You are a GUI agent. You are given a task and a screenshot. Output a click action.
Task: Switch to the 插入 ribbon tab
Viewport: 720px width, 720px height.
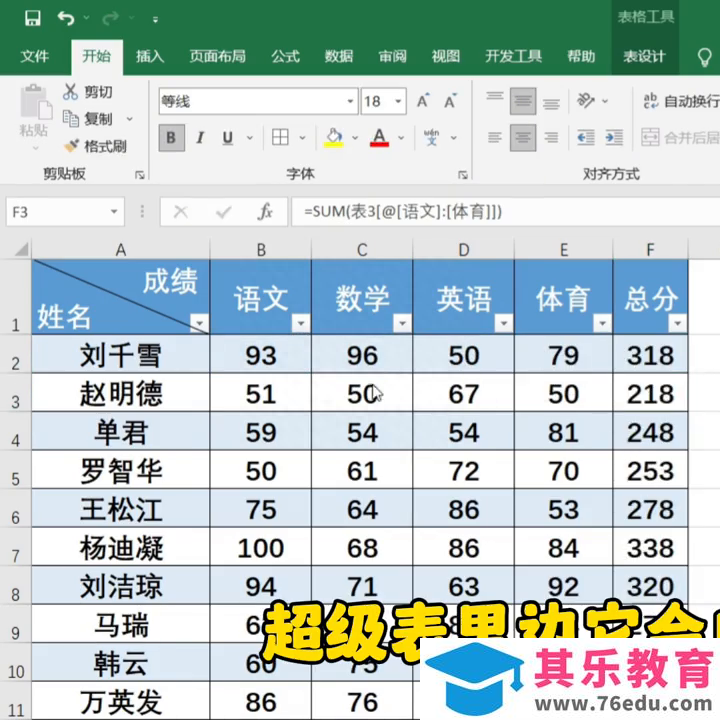click(x=150, y=56)
